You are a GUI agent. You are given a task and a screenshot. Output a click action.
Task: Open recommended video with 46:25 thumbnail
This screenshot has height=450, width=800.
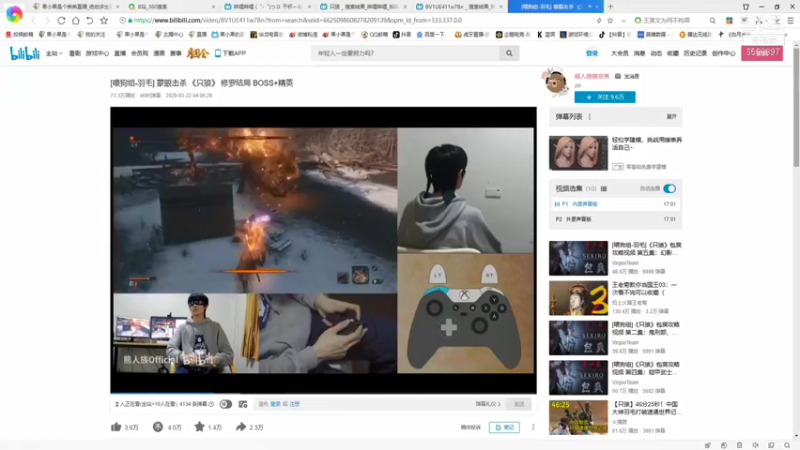579,417
